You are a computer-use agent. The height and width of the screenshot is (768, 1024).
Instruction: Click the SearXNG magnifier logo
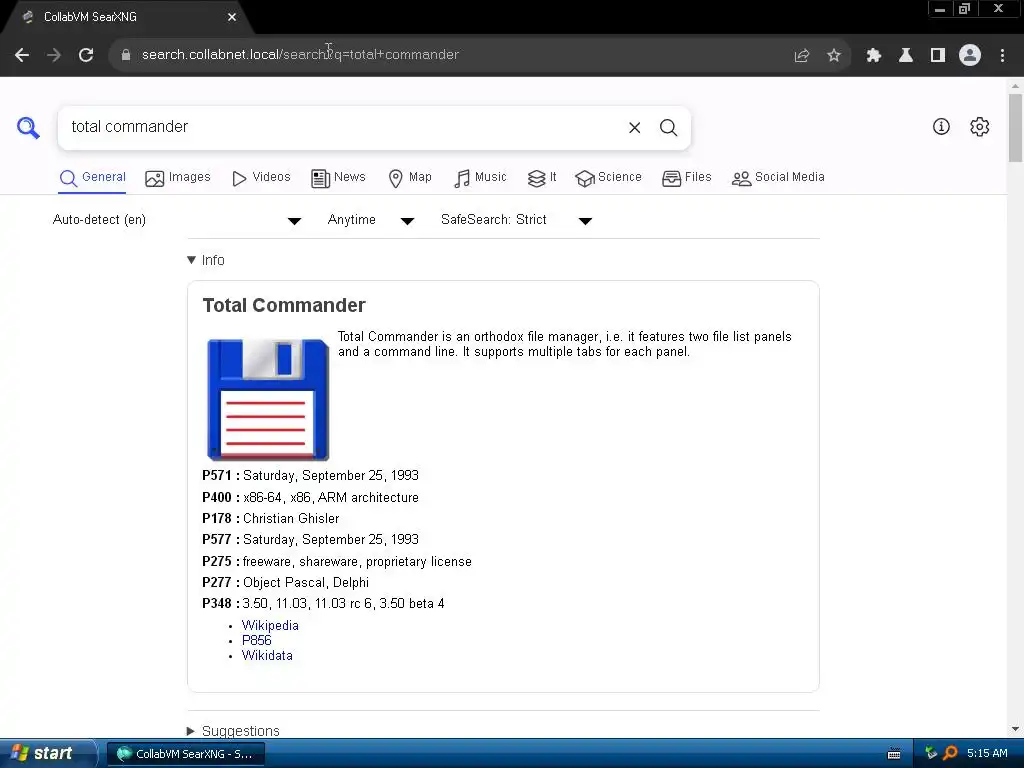pyautogui.click(x=28, y=127)
